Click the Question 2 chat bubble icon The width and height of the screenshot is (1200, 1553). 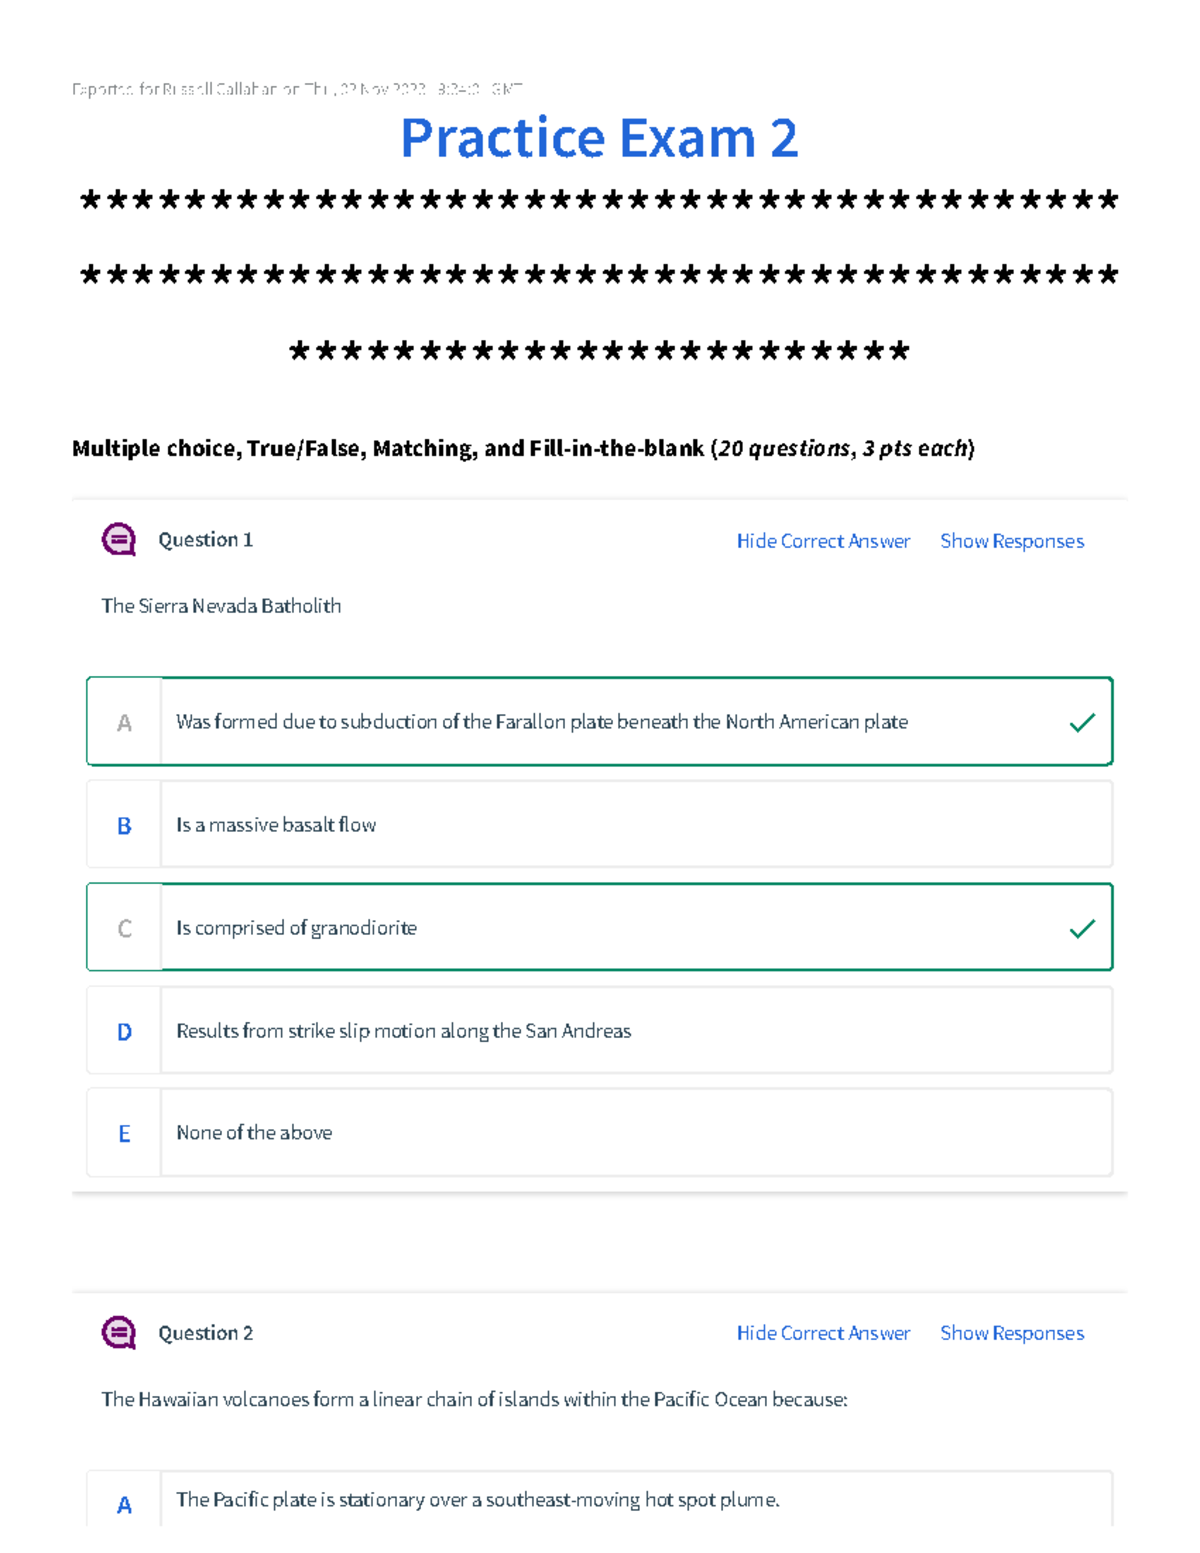coord(119,1333)
